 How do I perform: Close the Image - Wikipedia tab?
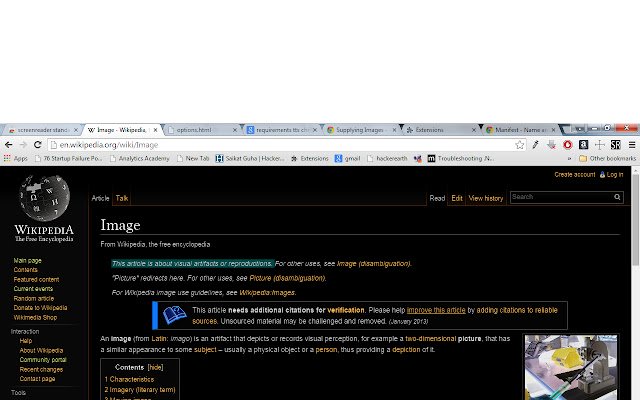pyautogui.click(x=155, y=130)
